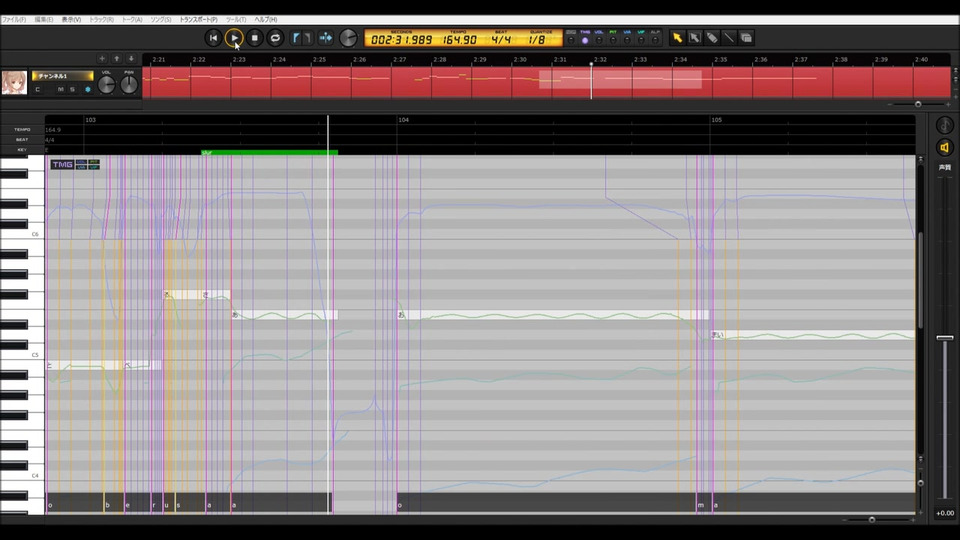Click the return-to-start transport button
Image resolution: width=960 pixels, height=540 pixels.
coord(213,38)
